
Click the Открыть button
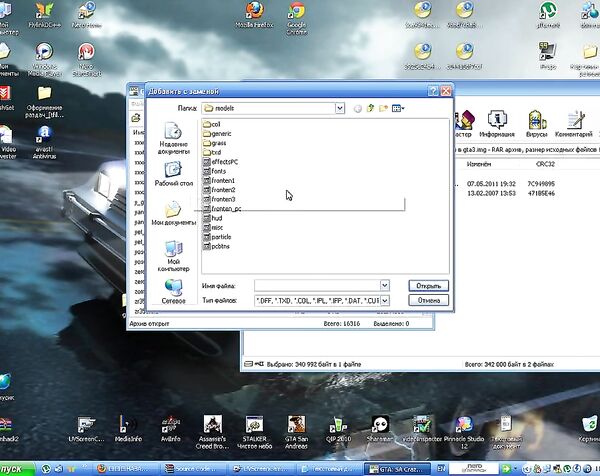click(x=428, y=286)
